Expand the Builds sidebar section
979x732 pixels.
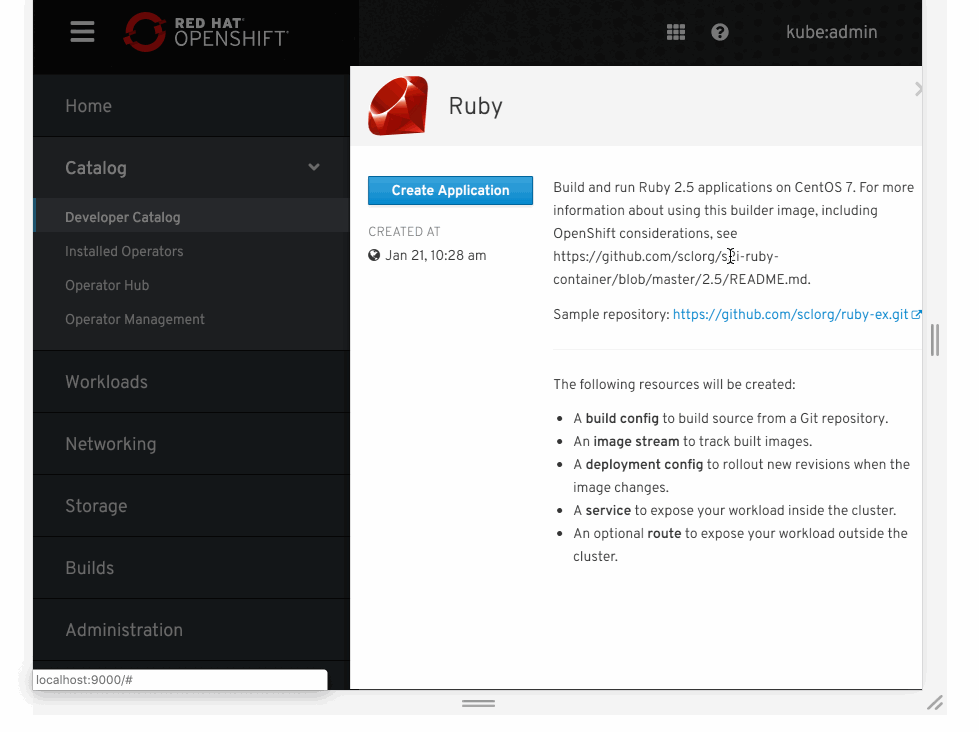(x=191, y=568)
